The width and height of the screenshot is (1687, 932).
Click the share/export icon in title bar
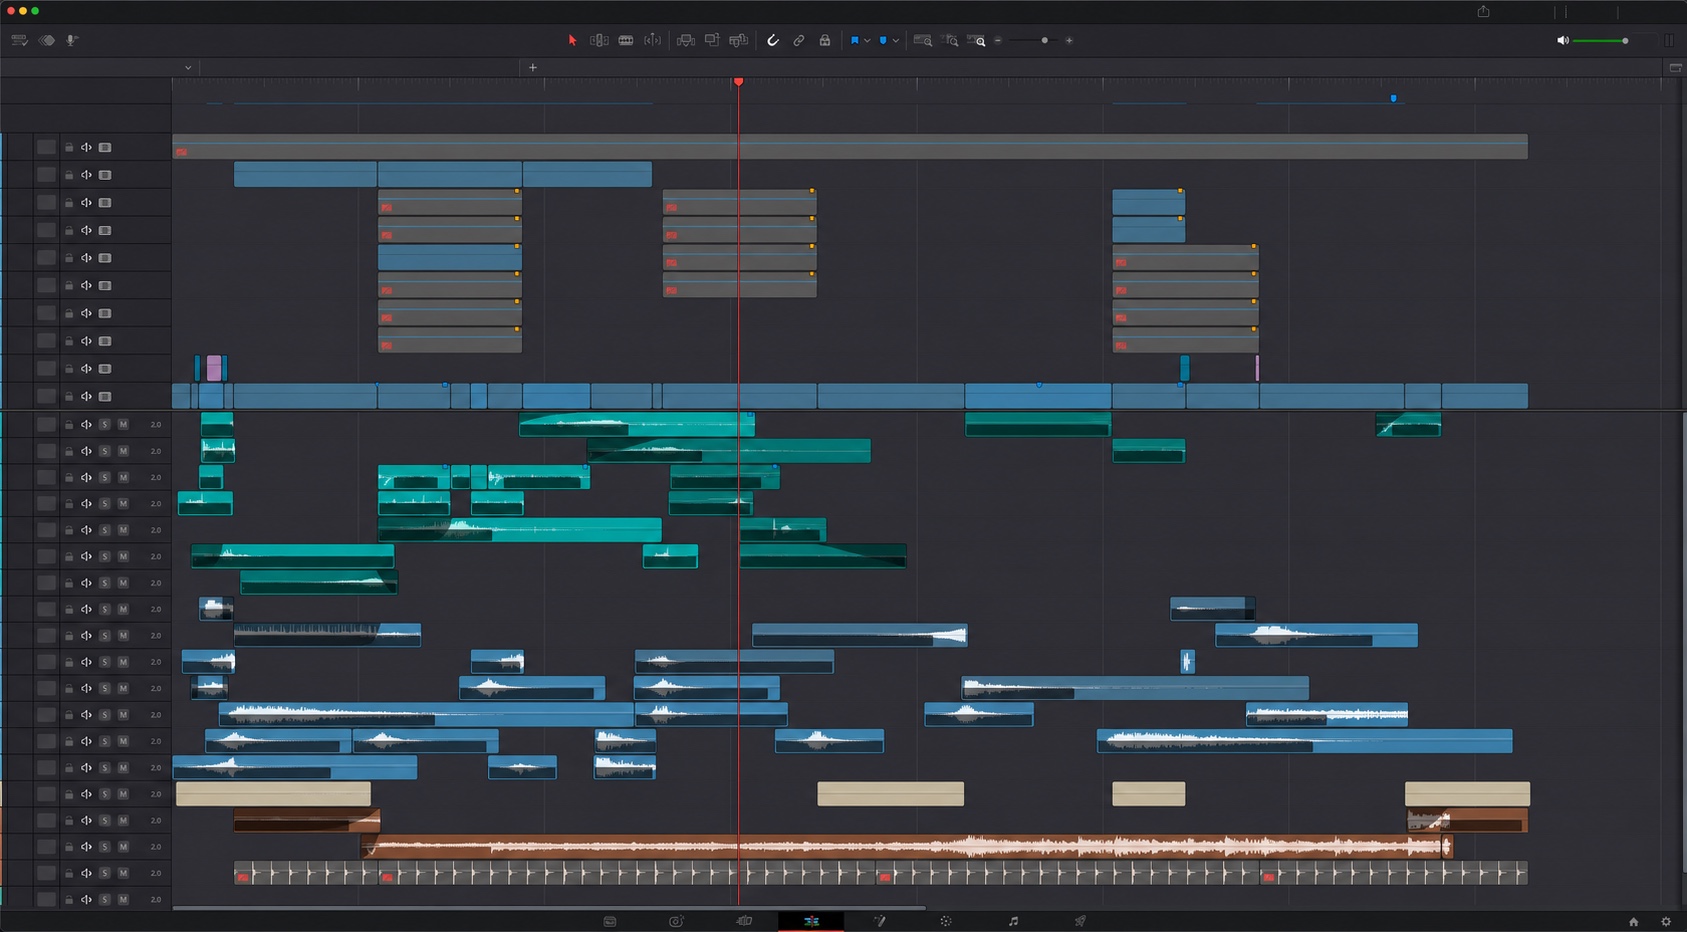(x=1483, y=11)
